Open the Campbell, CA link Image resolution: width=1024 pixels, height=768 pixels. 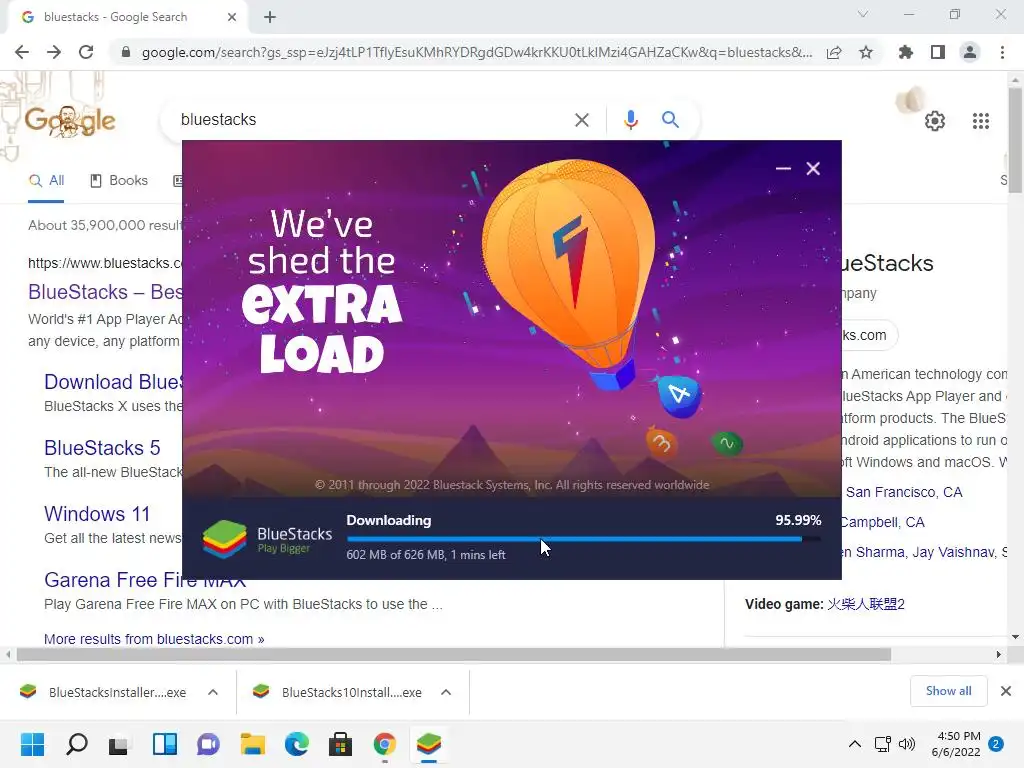882,522
